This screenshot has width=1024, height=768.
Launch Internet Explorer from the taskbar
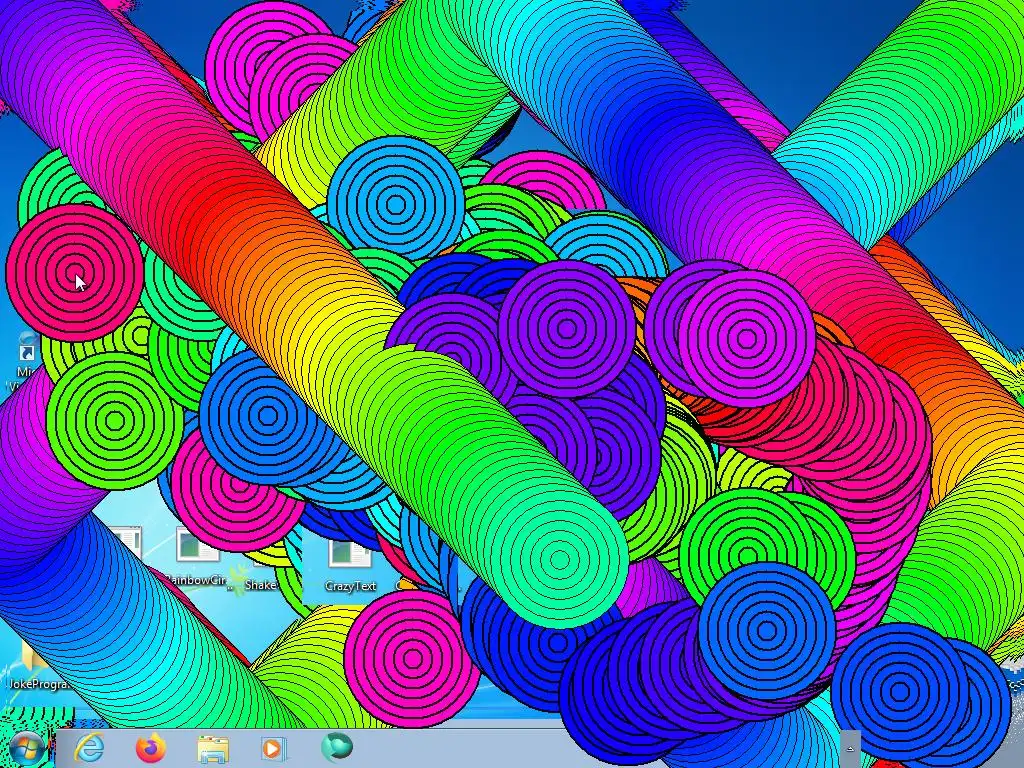pos(89,748)
